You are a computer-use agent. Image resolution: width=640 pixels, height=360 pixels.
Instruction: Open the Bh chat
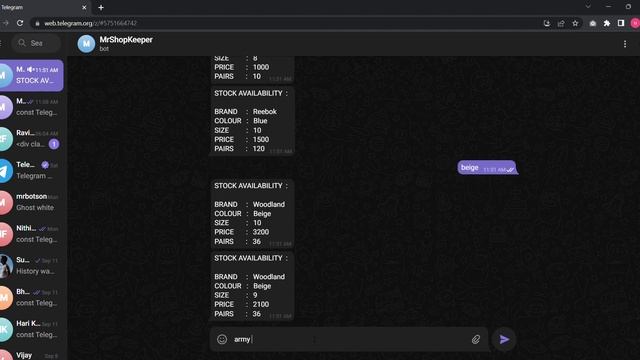pos(32,298)
